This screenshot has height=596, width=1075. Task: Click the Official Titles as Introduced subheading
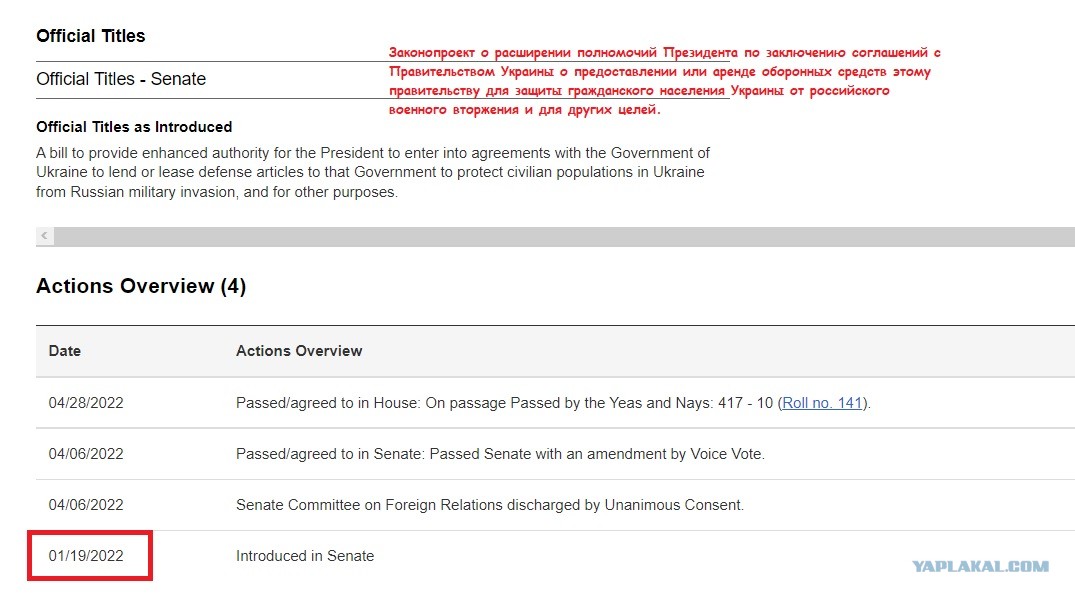tap(134, 127)
